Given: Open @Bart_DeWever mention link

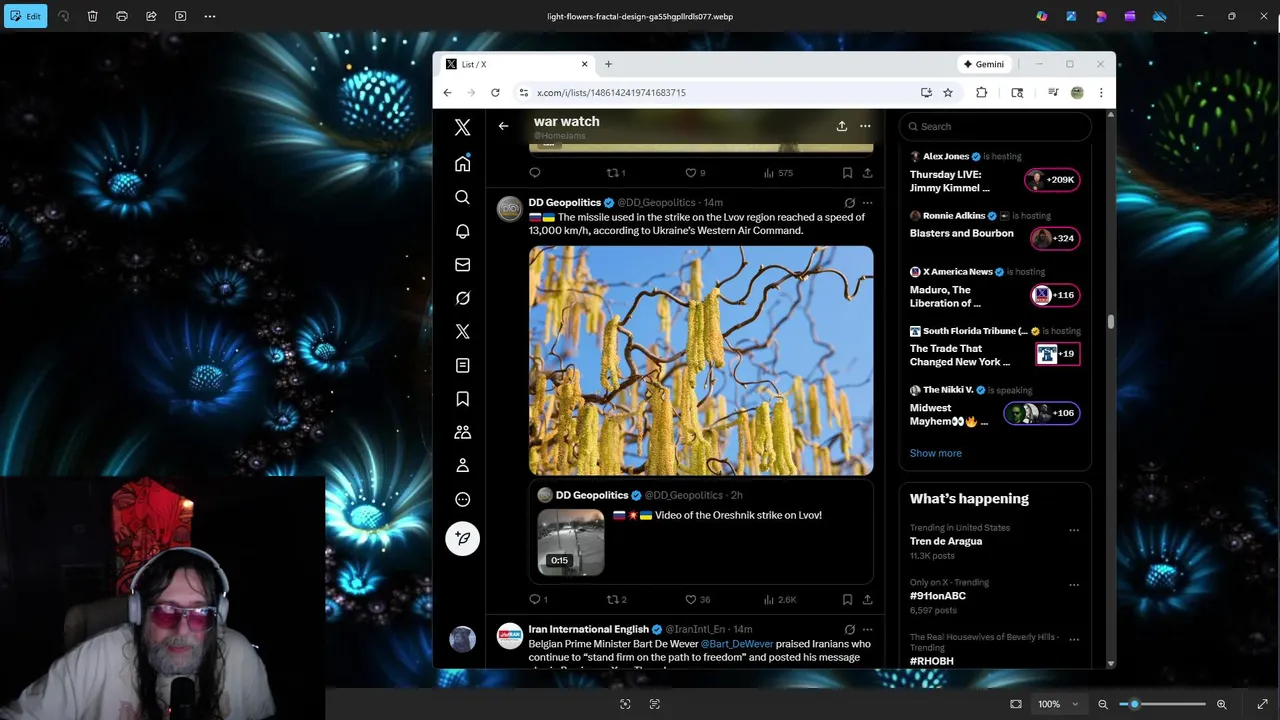Looking at the screenshot, I should [x=737, y=644].
